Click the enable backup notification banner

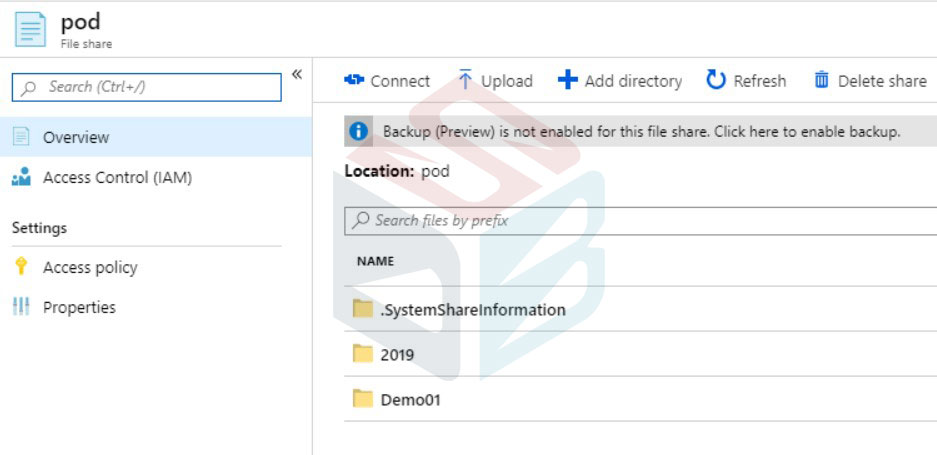click(x=641, y=132)
